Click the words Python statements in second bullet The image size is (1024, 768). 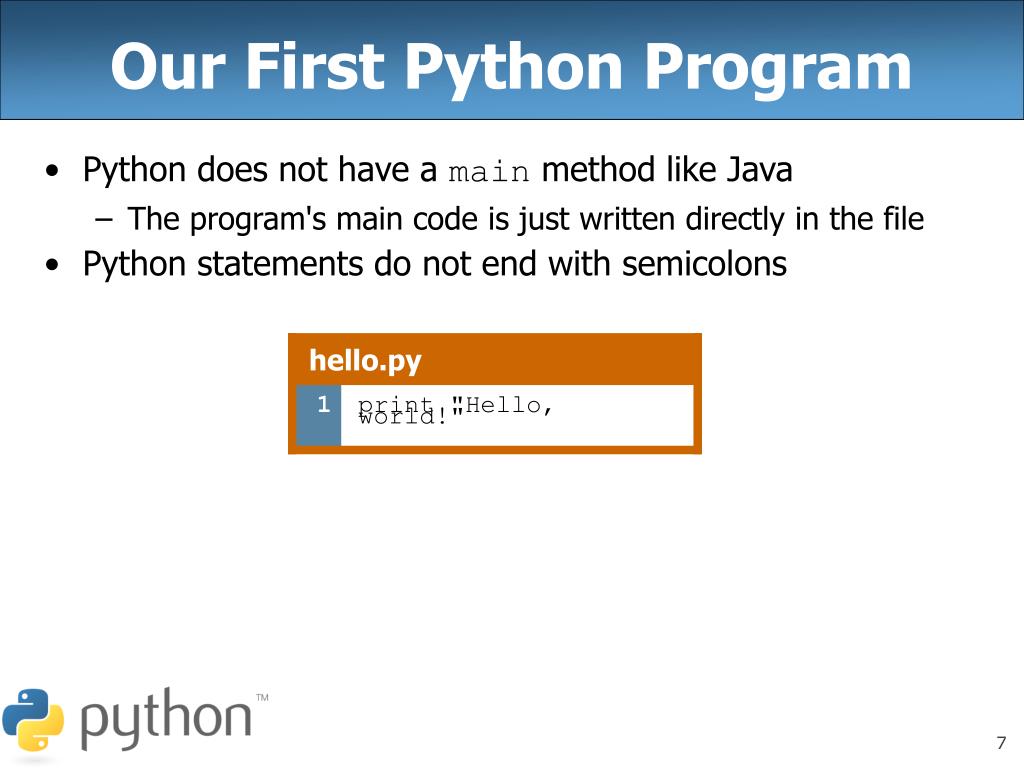pyautogui.click(x=223, y=264)
